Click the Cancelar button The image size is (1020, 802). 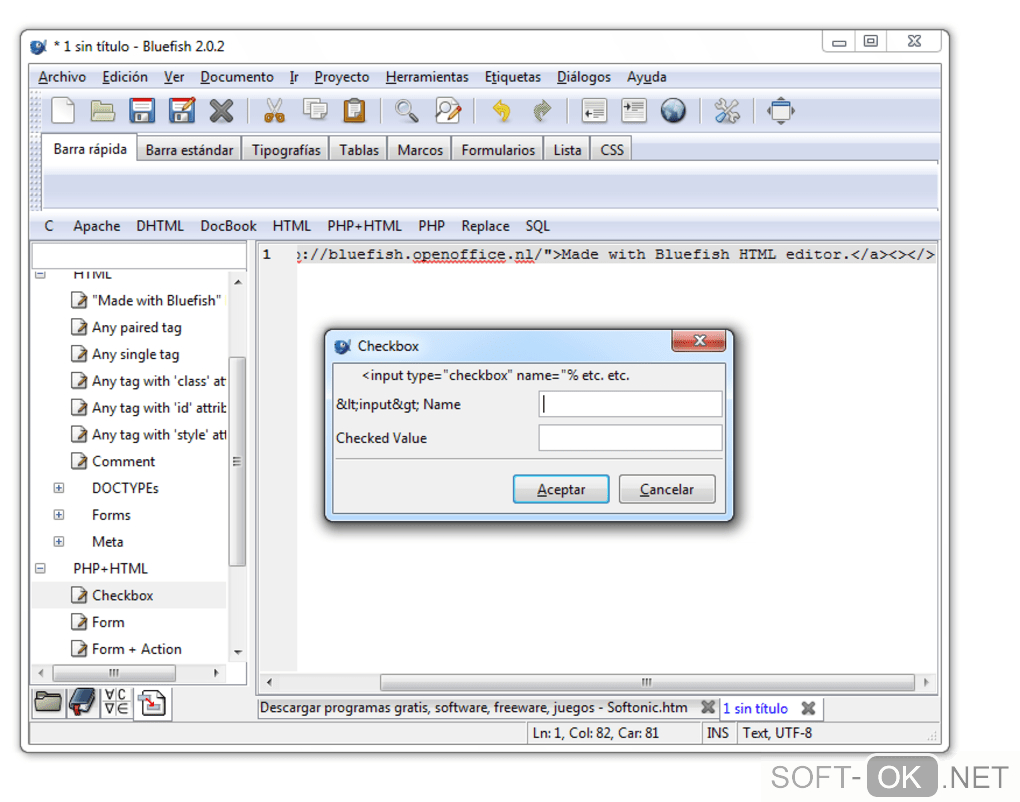click(667, 489)
